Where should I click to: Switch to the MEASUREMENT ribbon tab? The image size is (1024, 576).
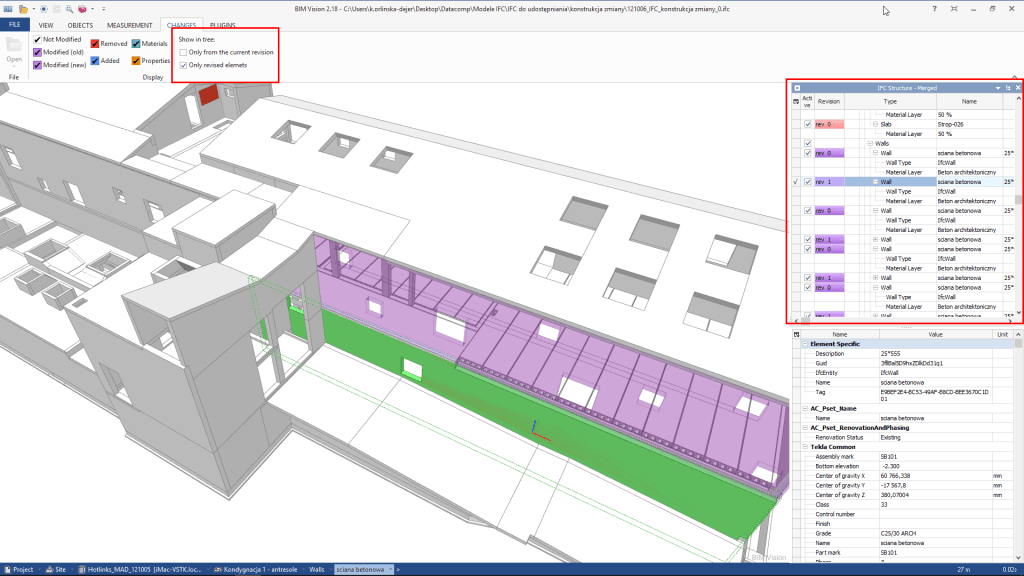[129, 24]
